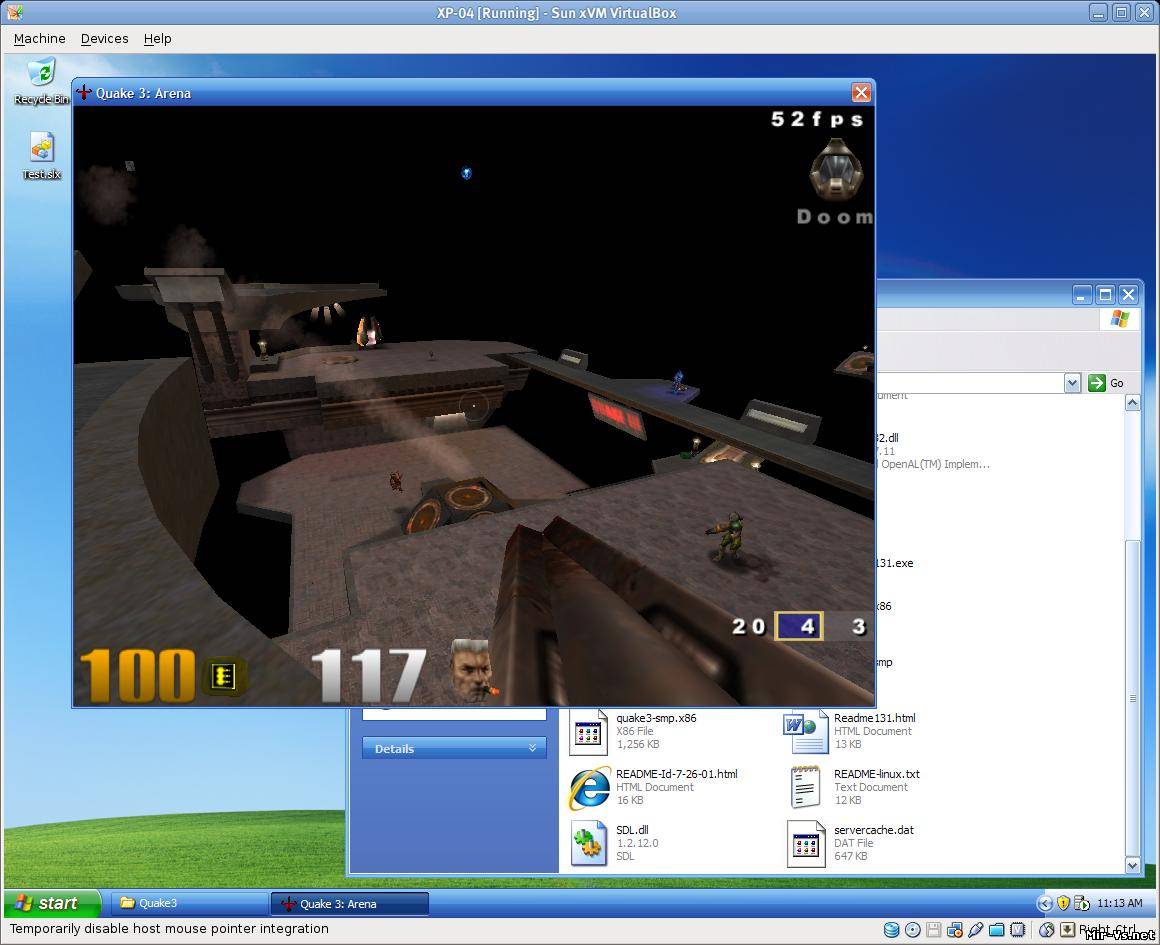The width and height of the screenshot is (1160, 945).
Task: Select the Readme131.html file icon
Action: (806, 731)
